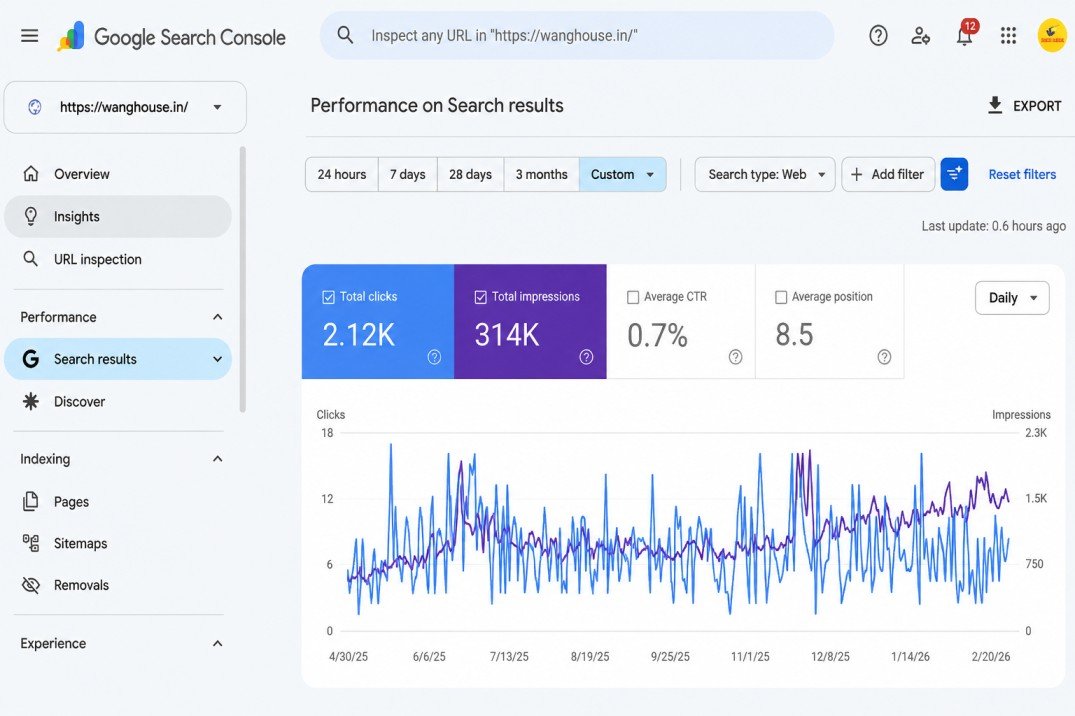Open the Help question mark icon
Viewport: 1075px width, 716px height.
point(878,36)
